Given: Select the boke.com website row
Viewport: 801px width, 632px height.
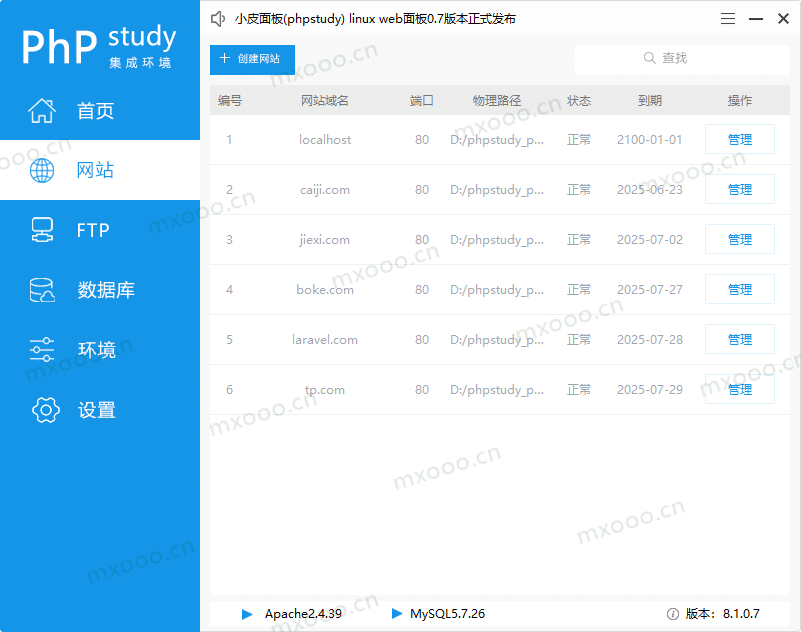Looking at the screenshot, I should pyautogui.click(x=325, y=290).
